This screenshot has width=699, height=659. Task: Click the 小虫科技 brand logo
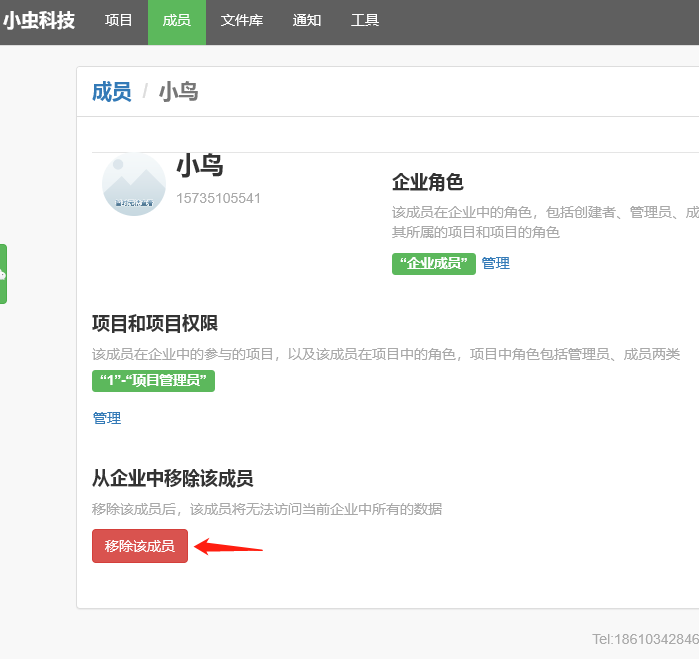[x=39, y=21]
